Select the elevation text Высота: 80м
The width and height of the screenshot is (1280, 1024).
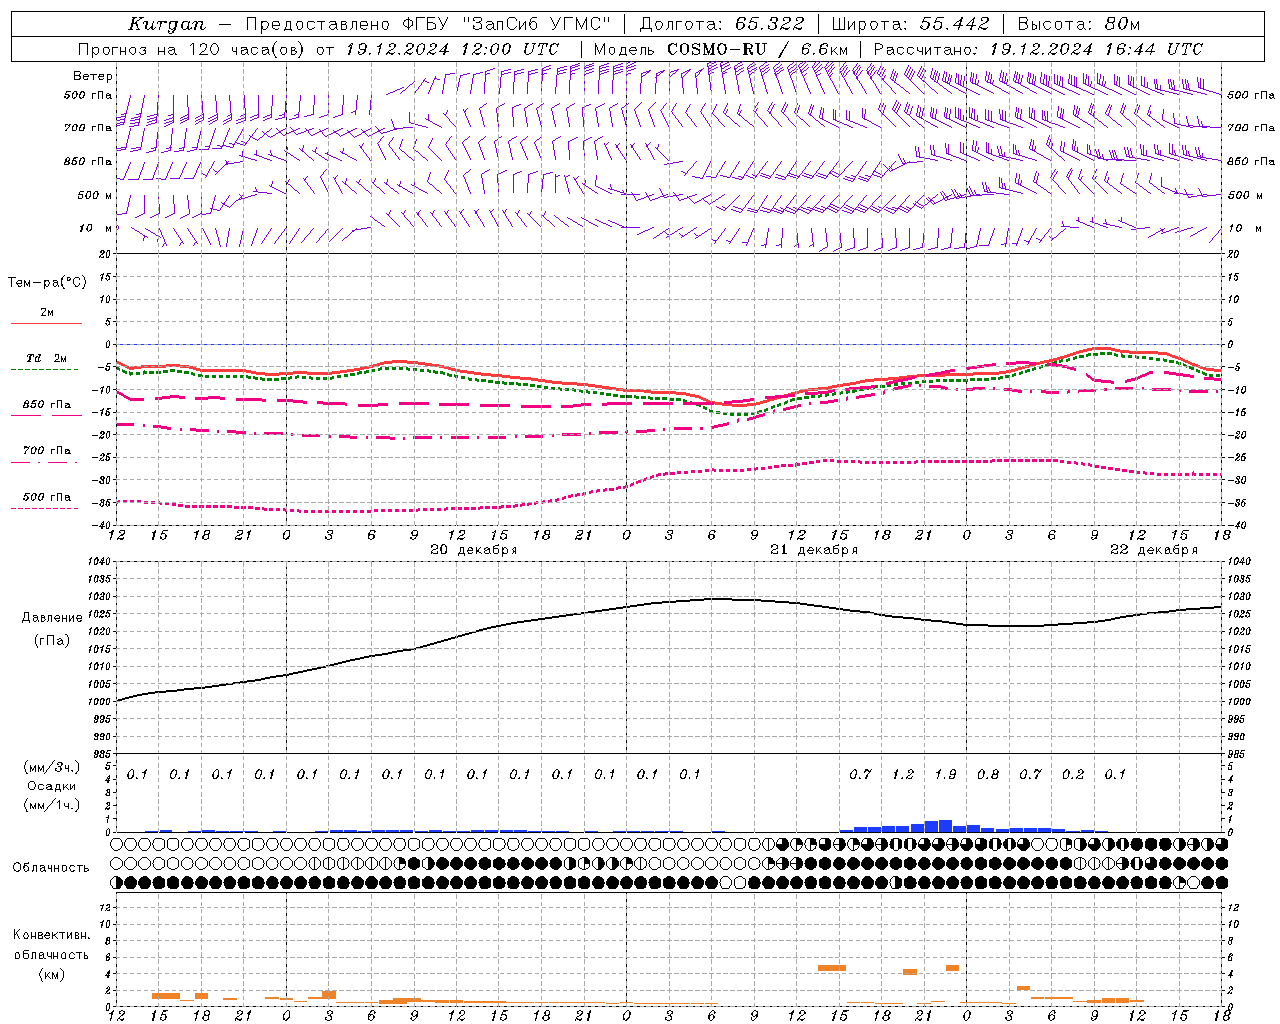(x=1079, y=24)
